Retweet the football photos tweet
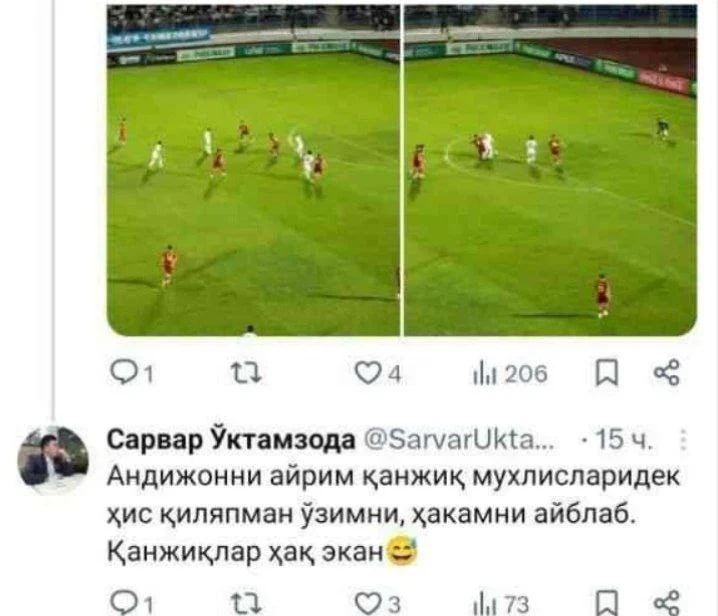This screenshot has width=718, height=616. [246, 373]
